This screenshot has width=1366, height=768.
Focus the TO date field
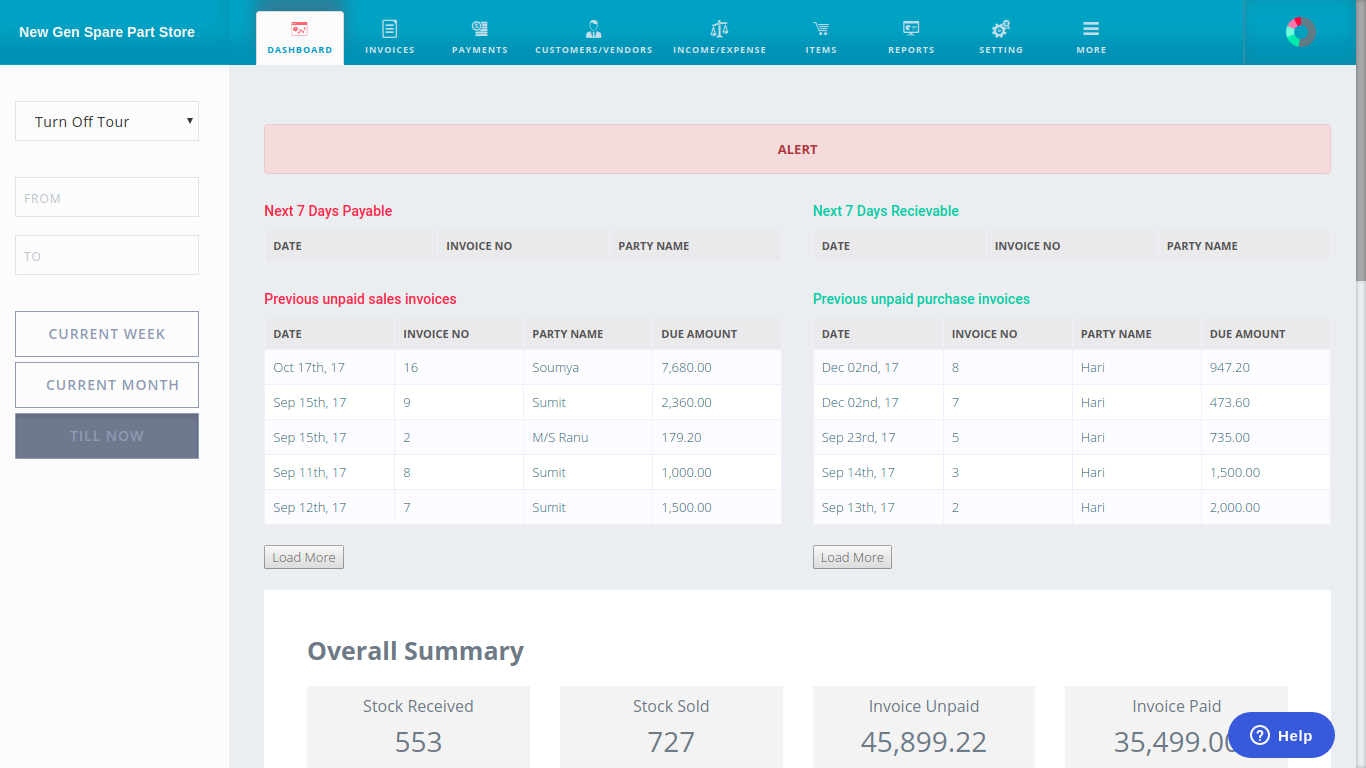coord(107,255)
